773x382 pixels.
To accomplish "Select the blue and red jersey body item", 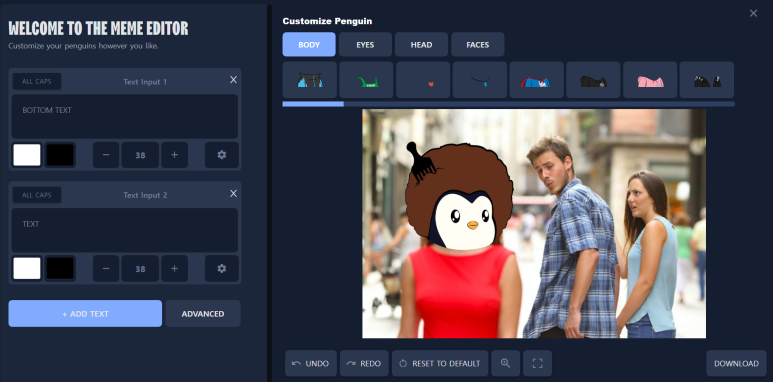I will [536, 80].
